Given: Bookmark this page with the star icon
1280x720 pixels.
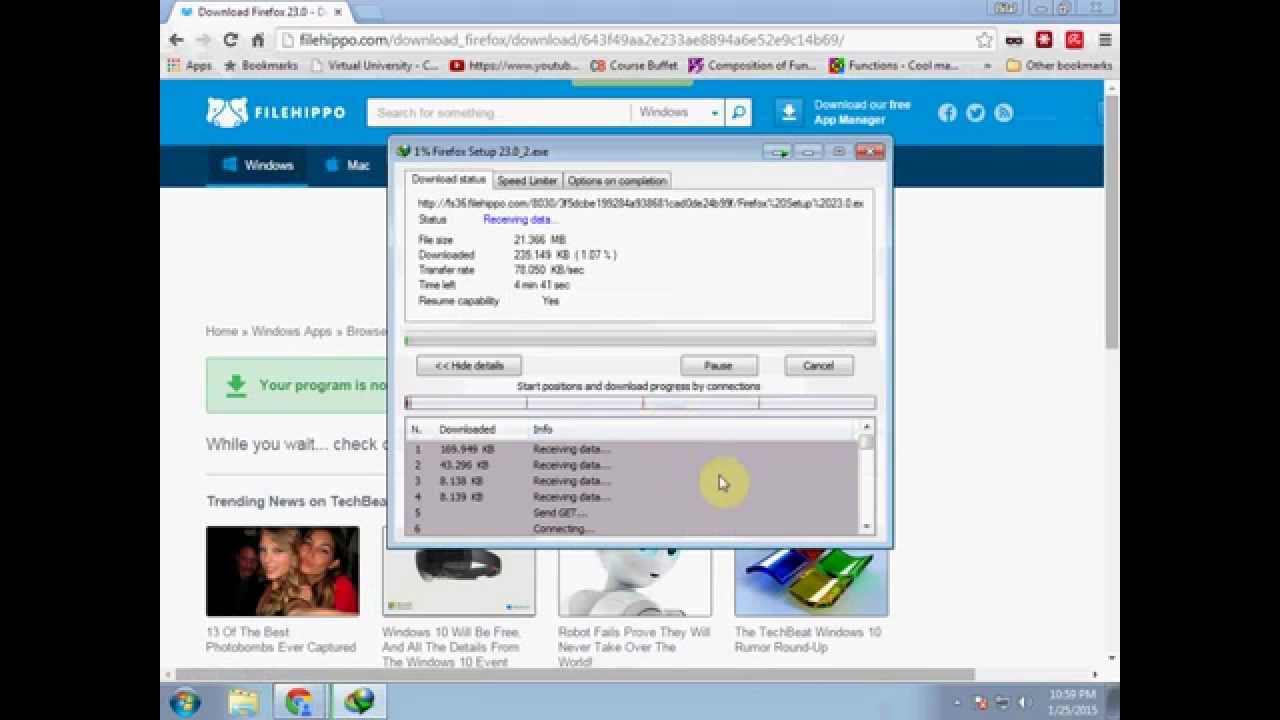Looking at the screenshot, I should pyautogui.click(x=984, y=40).
